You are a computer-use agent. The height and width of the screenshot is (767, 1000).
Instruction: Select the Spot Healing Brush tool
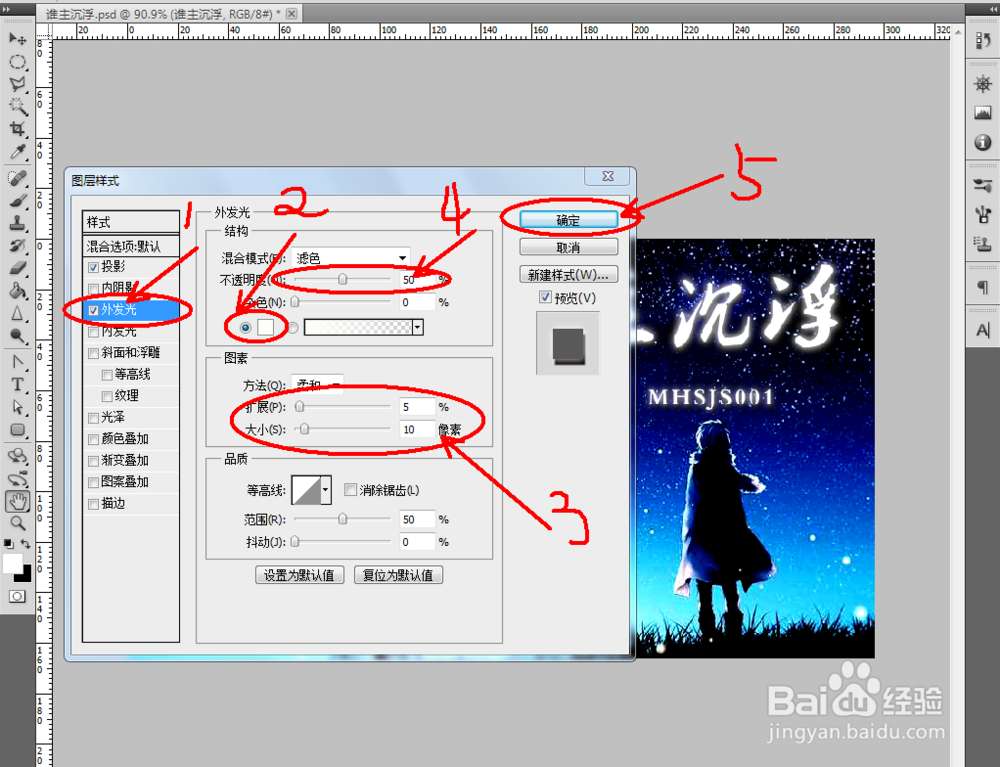17,177
